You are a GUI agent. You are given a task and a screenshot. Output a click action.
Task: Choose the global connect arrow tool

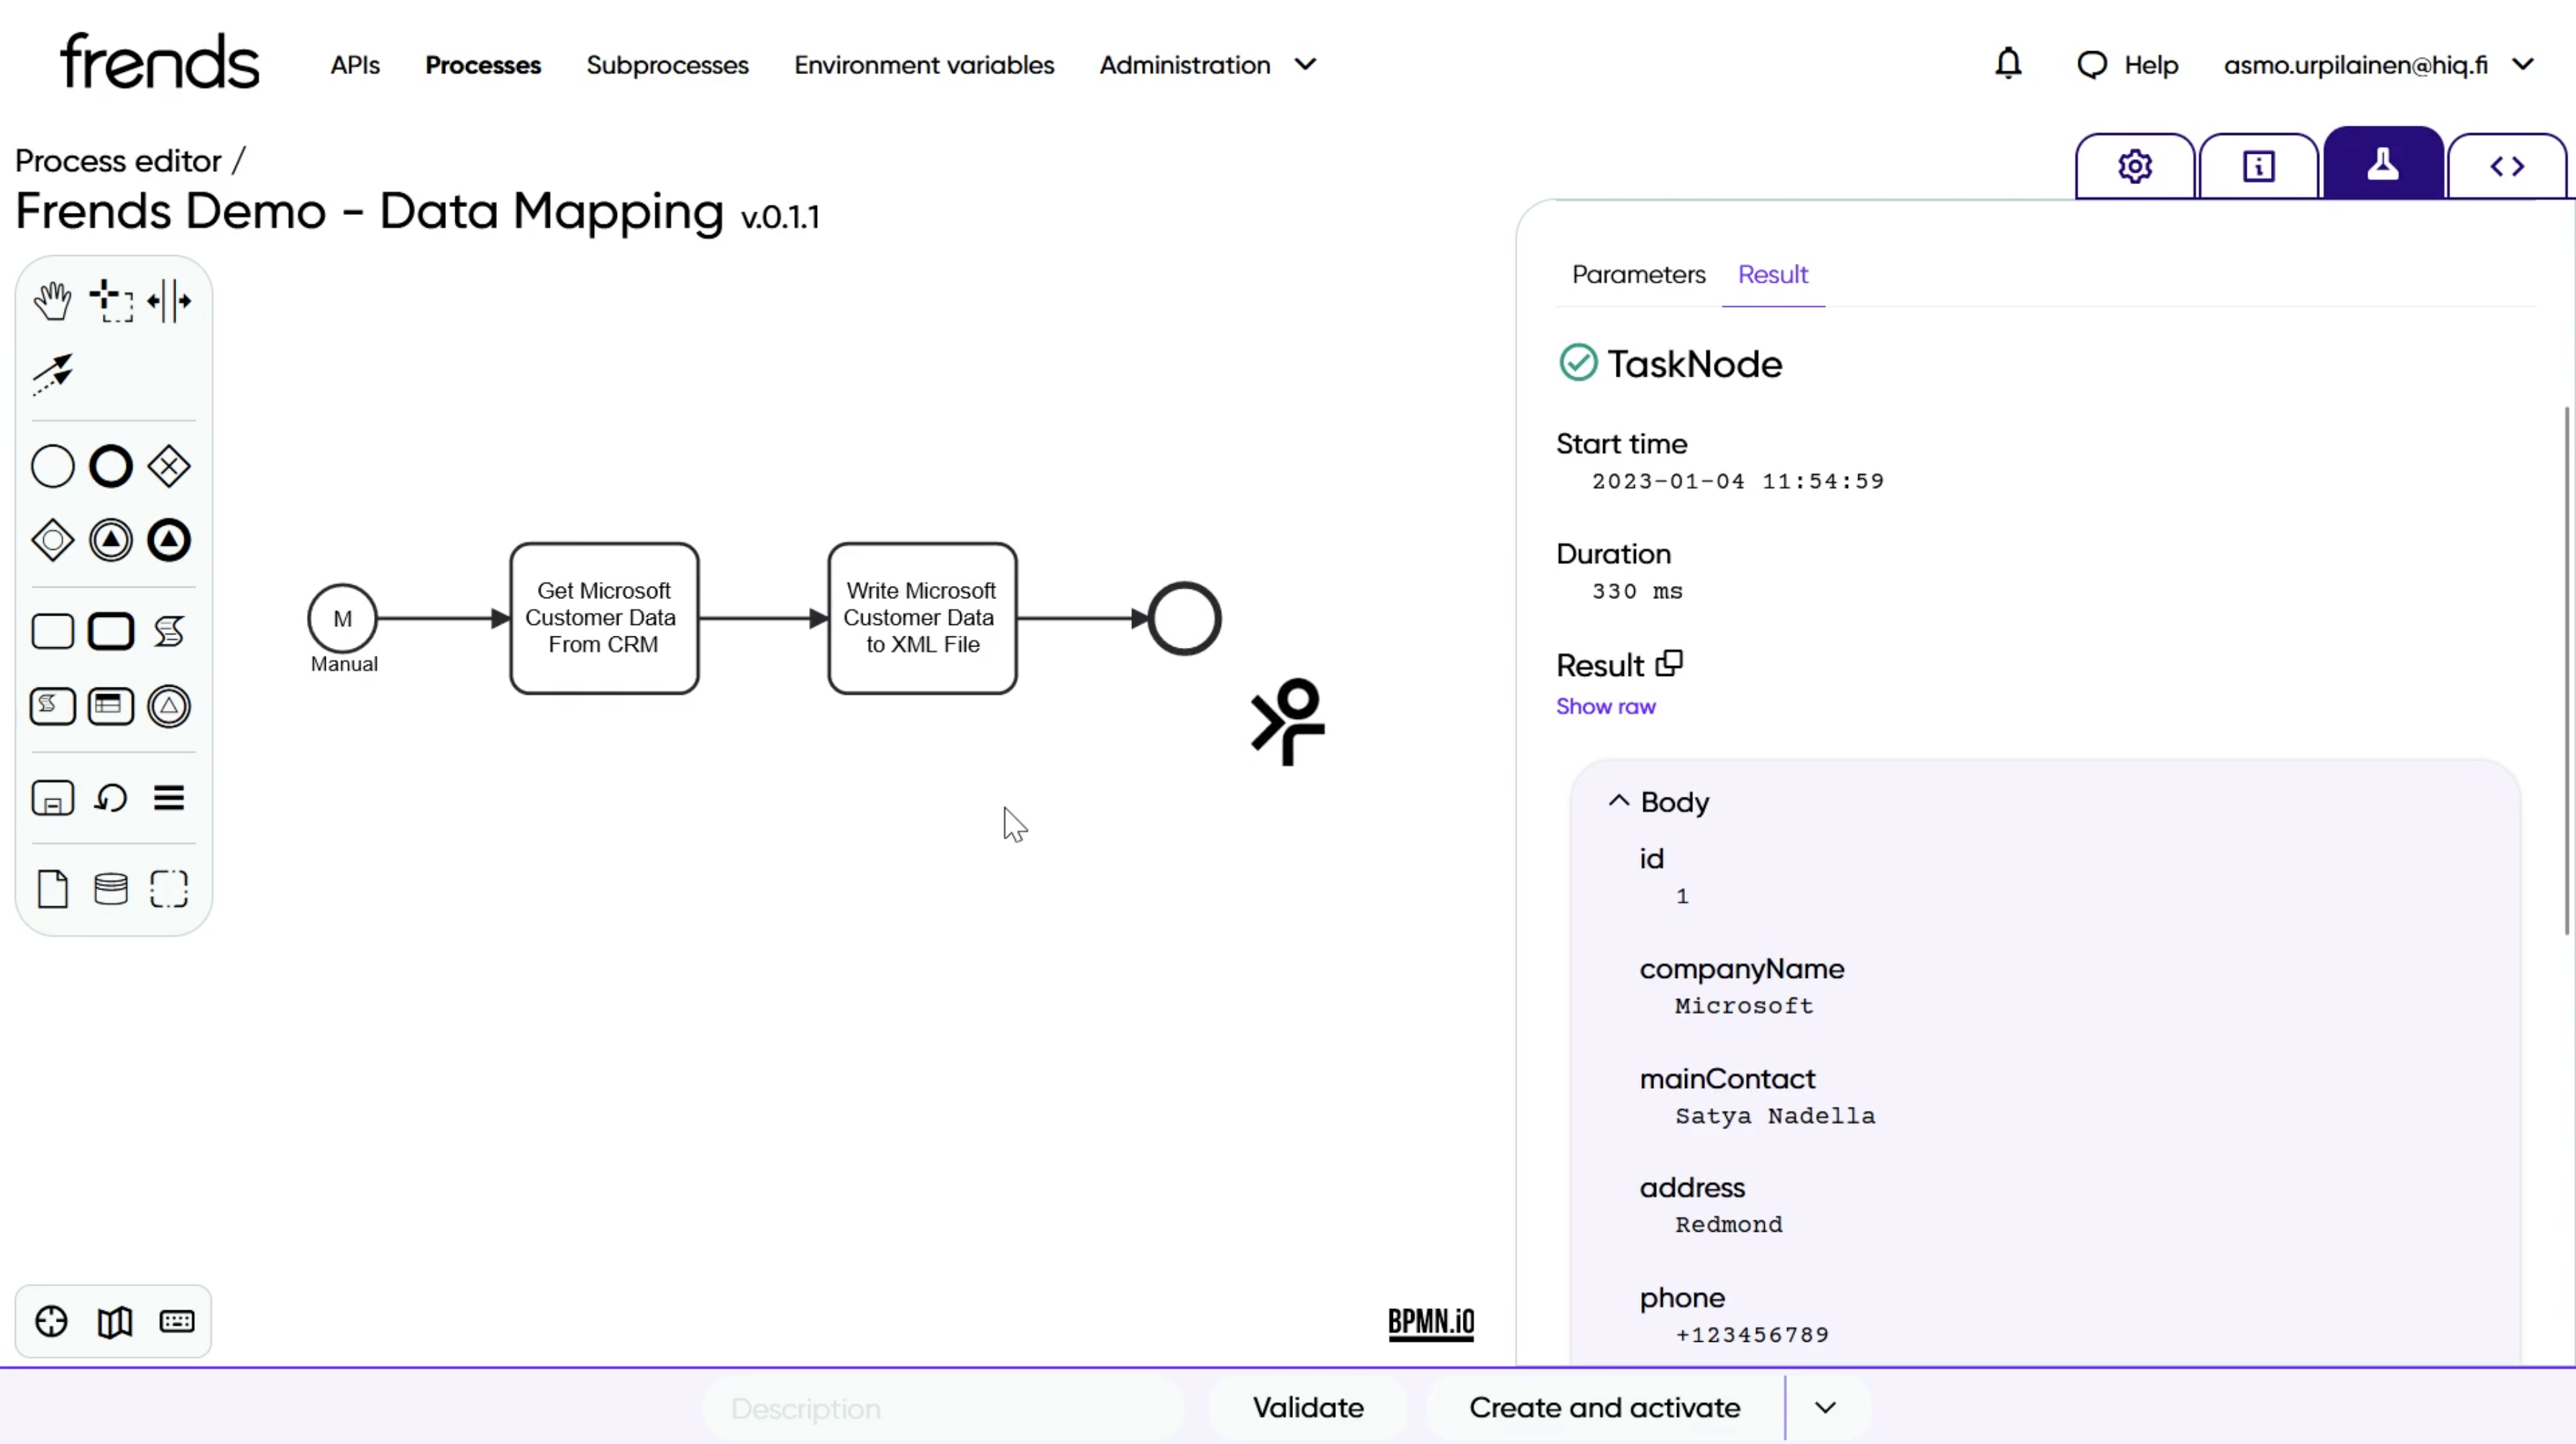[x=52, y=373]
